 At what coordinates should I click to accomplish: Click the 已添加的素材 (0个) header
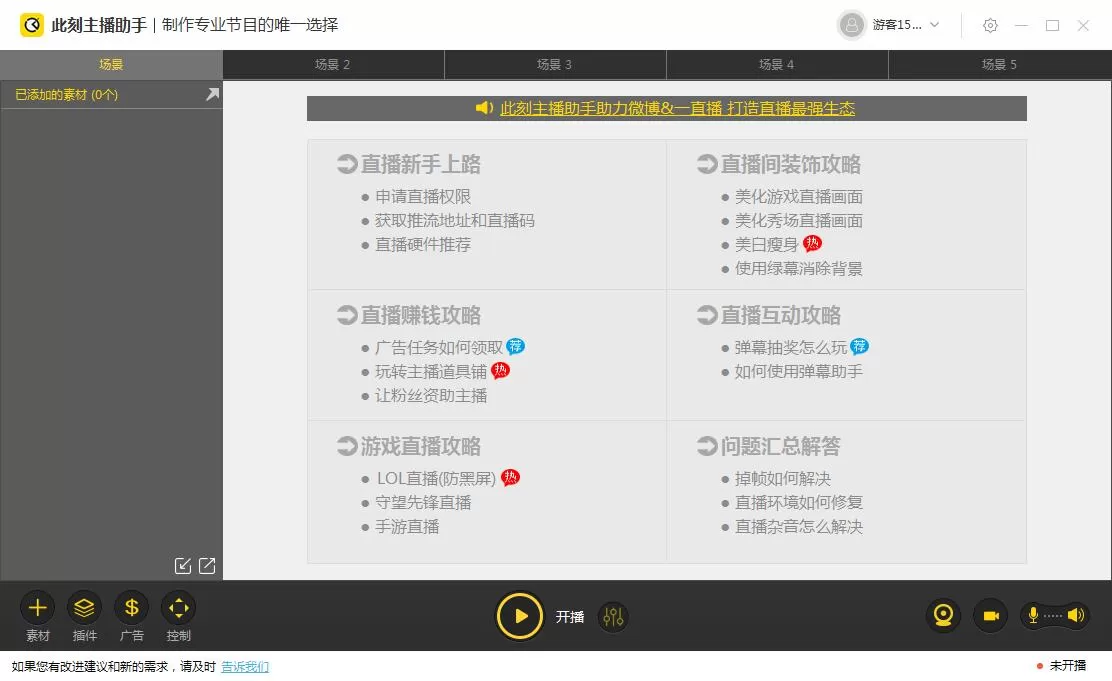(67, 94)
